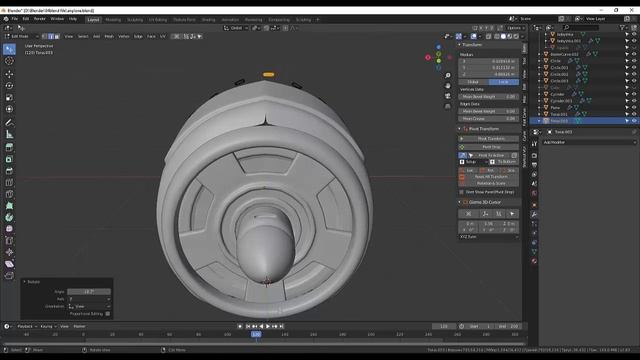The width and height of the screenshot is (640, 360).
Task: Open the XYZ Euler rotation mode dropdown
Action: point(489,237)
